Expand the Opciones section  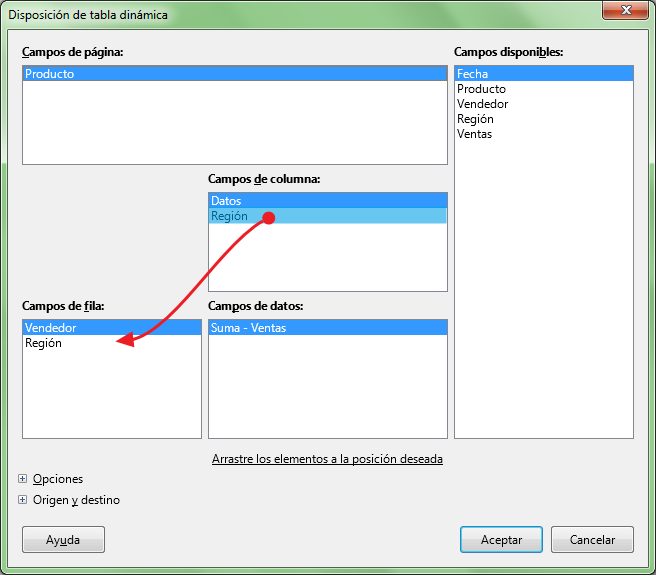(23, 479)
